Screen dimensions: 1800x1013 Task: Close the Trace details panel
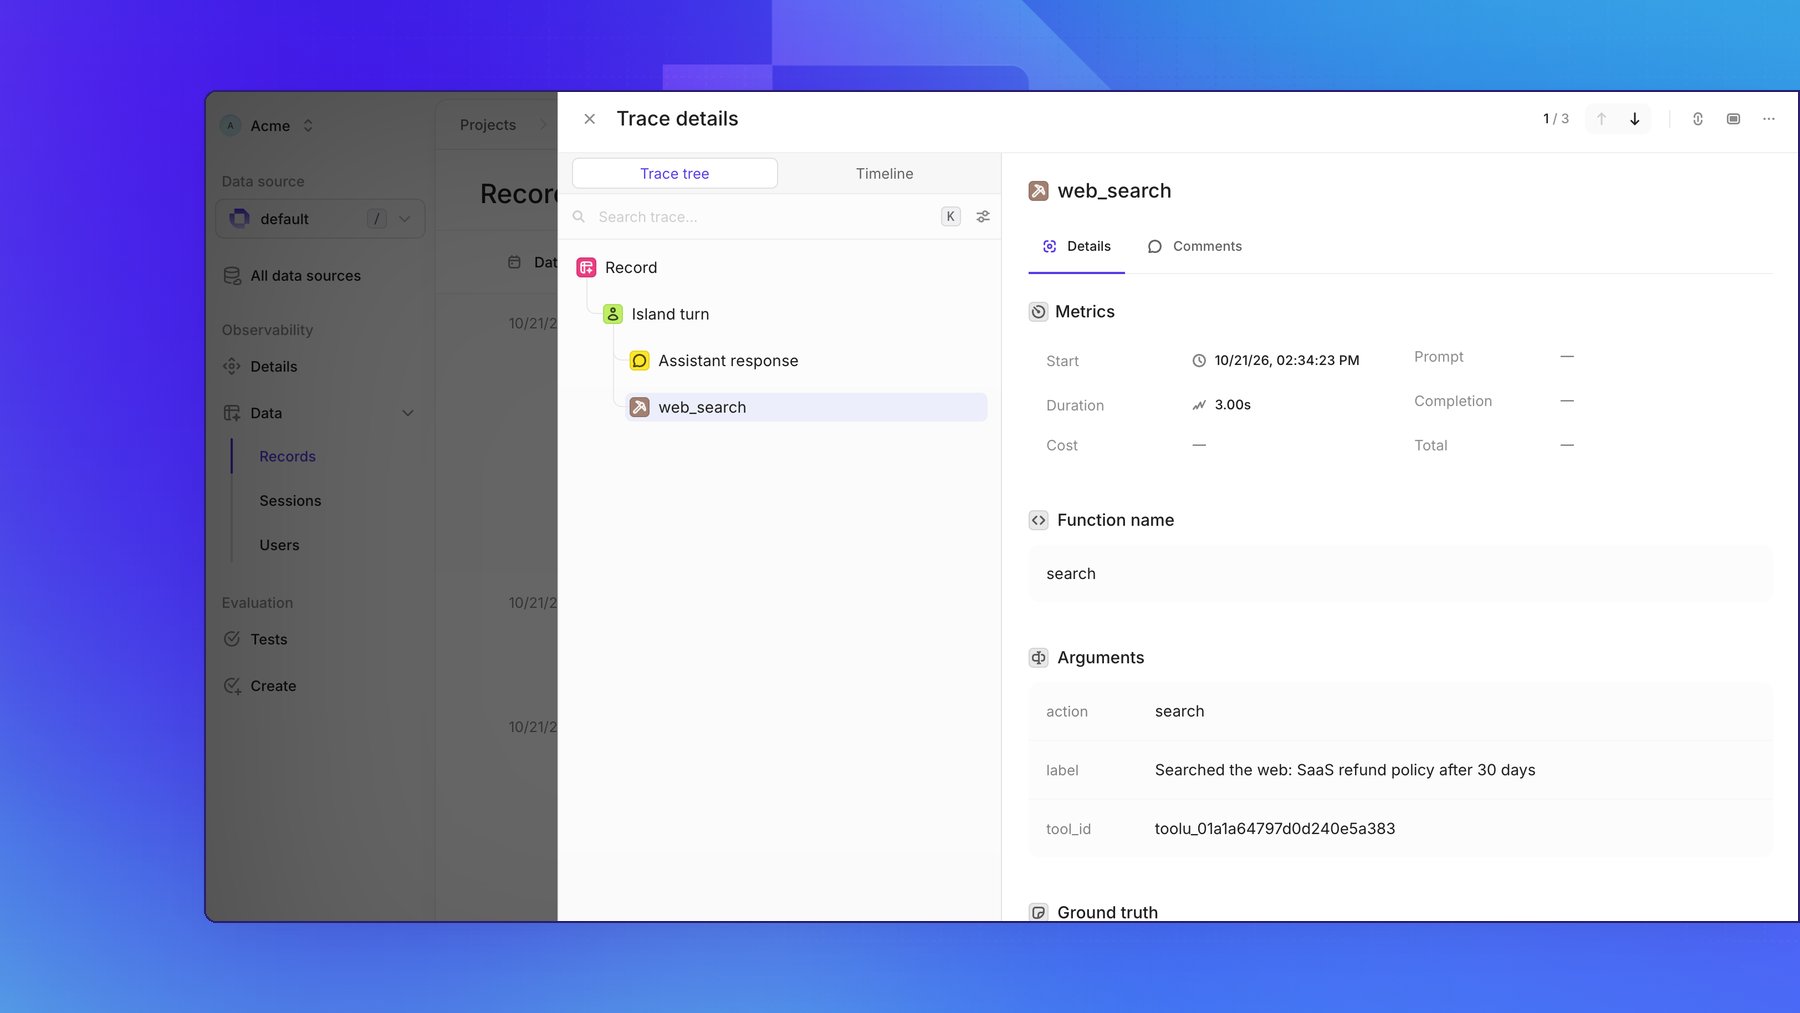[x=590, y=119]
